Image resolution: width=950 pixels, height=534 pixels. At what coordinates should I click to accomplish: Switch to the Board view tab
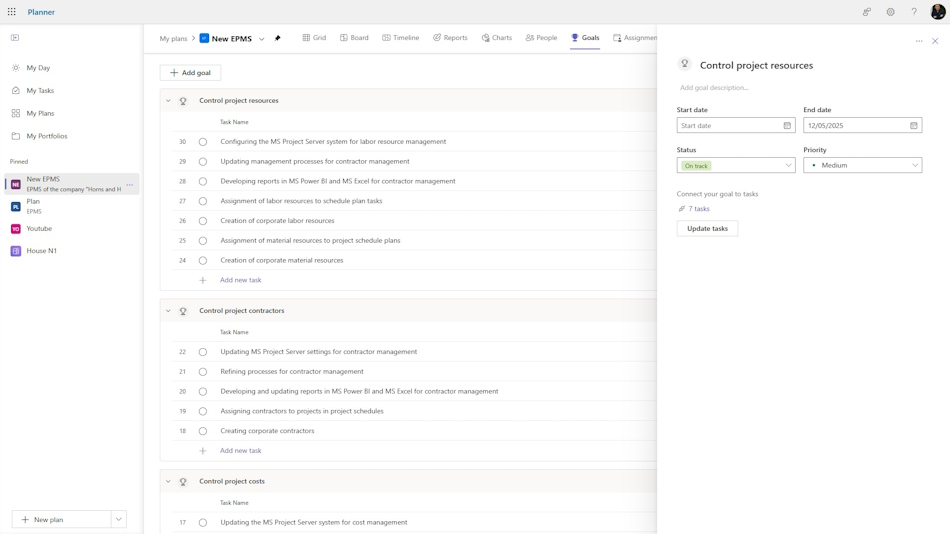354,38
